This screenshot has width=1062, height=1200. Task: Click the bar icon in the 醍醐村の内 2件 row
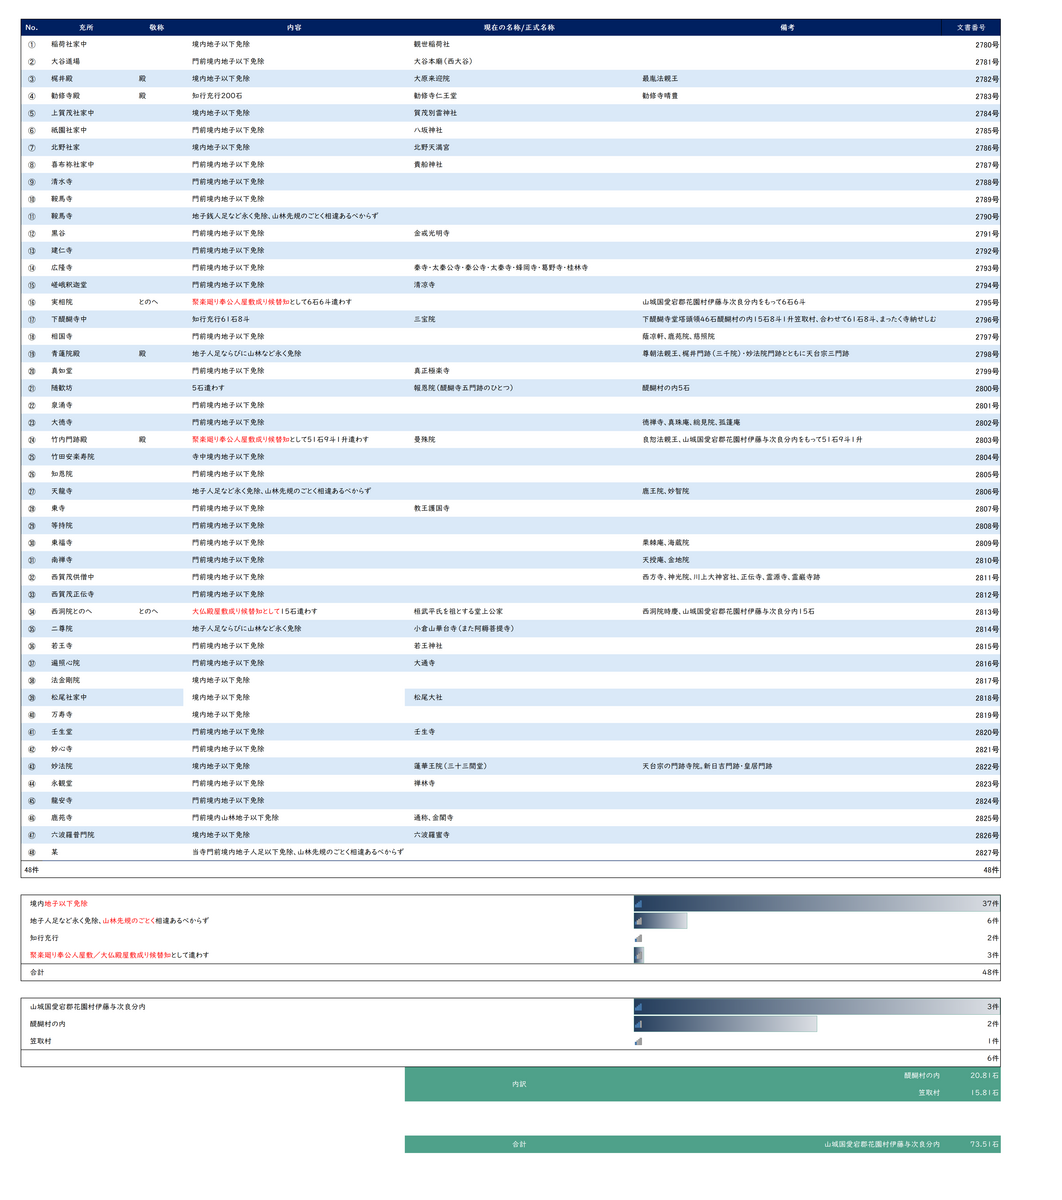click(x=638, y=1024)
